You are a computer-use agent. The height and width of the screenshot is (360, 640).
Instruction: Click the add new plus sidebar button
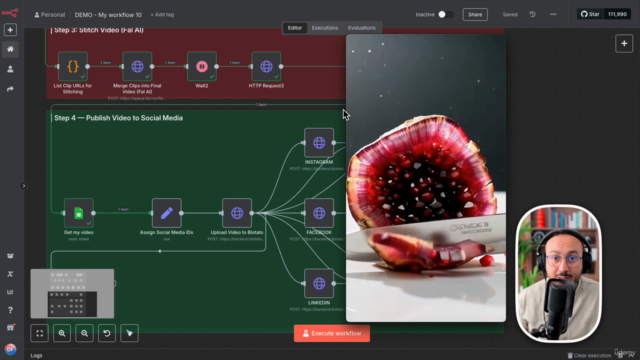click(10, 30)
